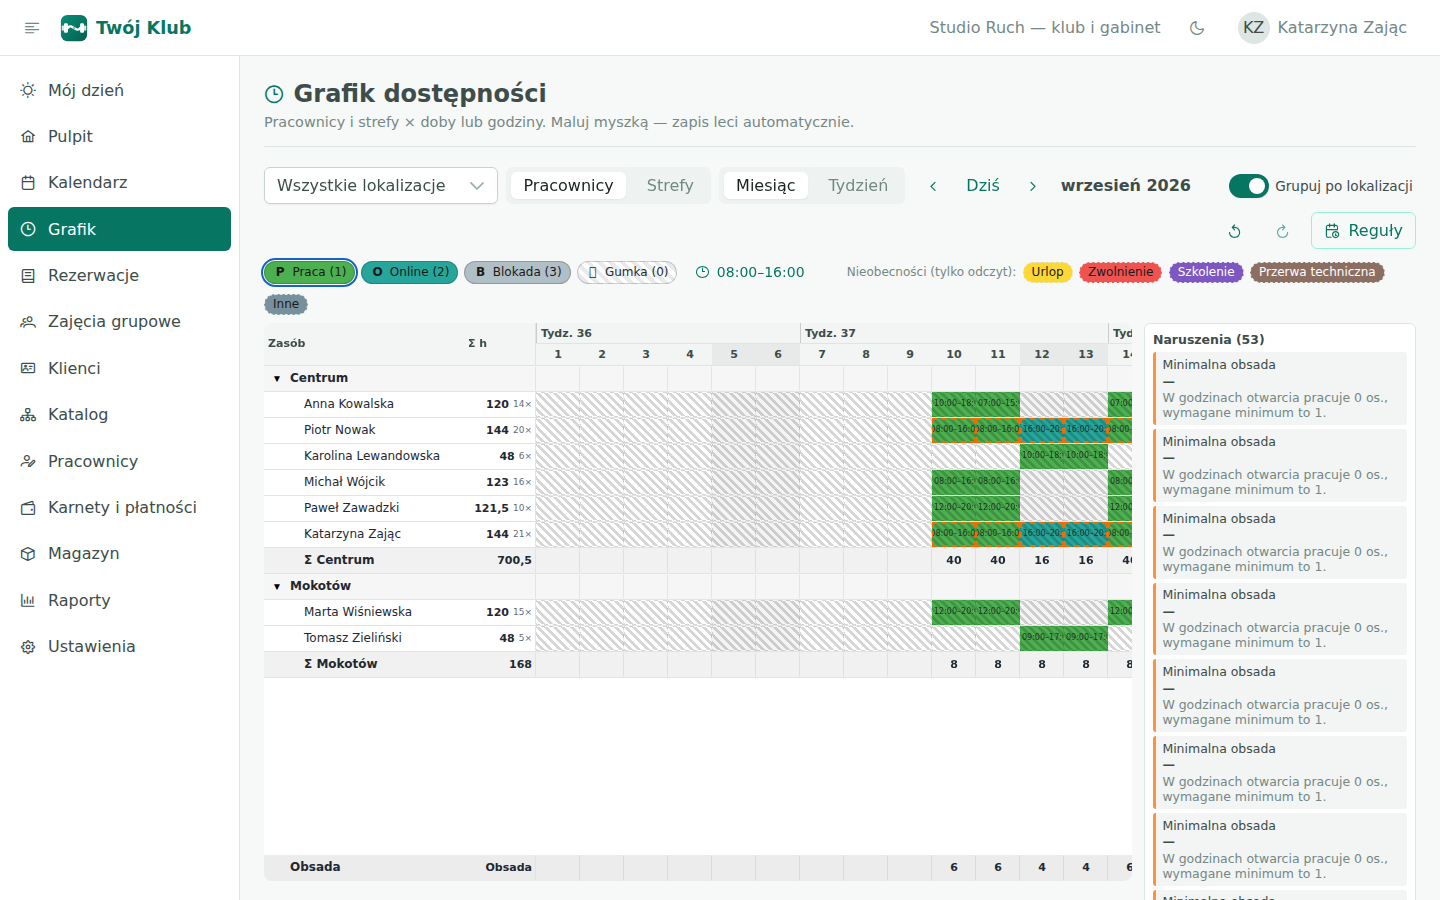Click the Katalog tree icon
The width and height of the screenshot is (1440, 900).
point(28,415)
